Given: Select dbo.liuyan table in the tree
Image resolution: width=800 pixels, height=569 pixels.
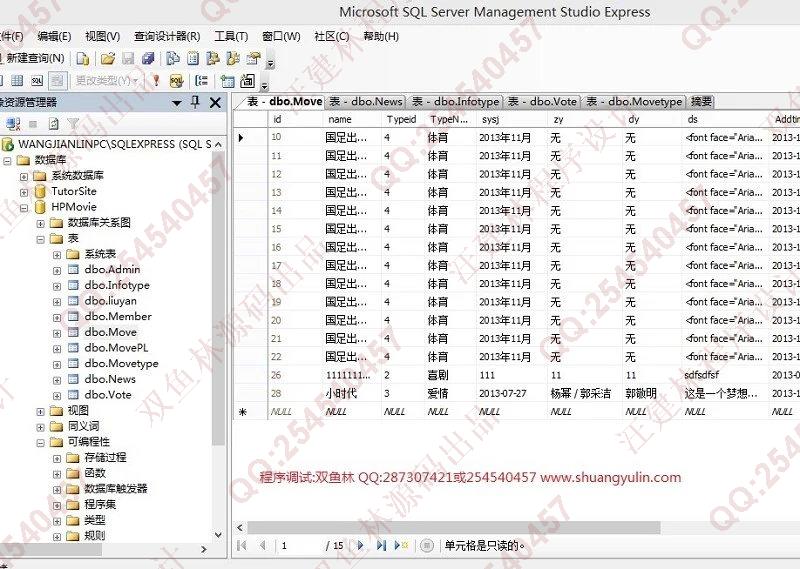Looking at the screenshot, I should click(111, 301).
